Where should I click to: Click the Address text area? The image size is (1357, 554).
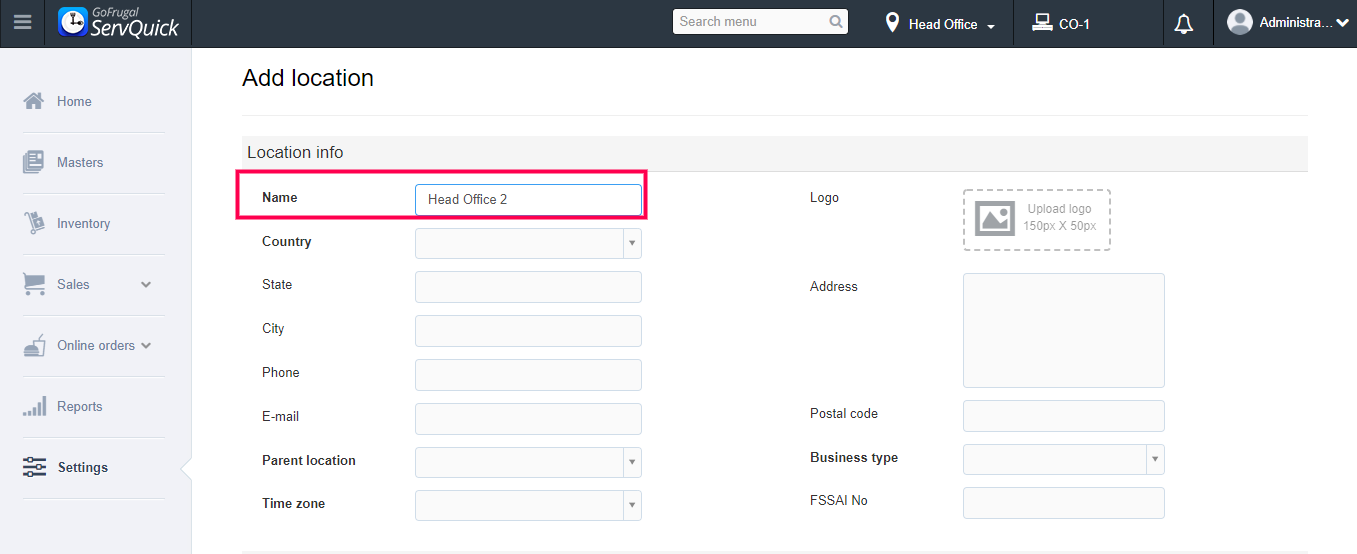coord(1063,330)
